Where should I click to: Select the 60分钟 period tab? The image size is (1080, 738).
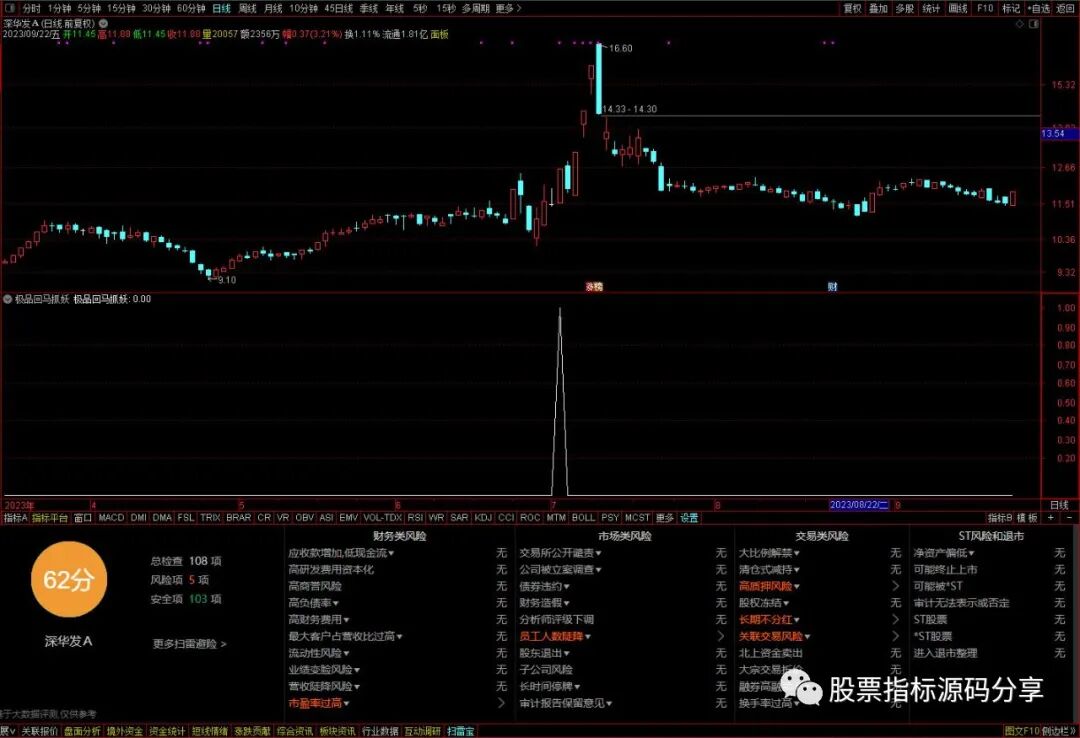point(191,8)
